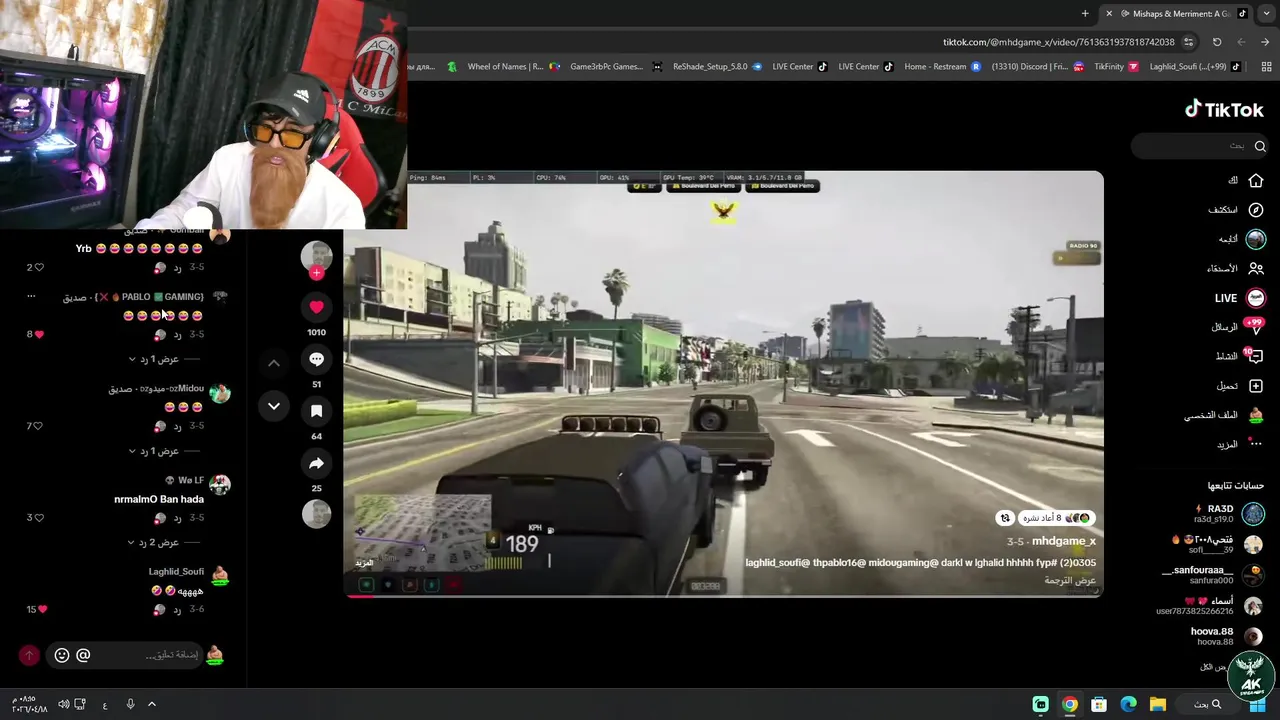The height and width of the screenshot is (720, 1280).
Task: Reload the page in Chrome
Action: (x=1217, y=42)
